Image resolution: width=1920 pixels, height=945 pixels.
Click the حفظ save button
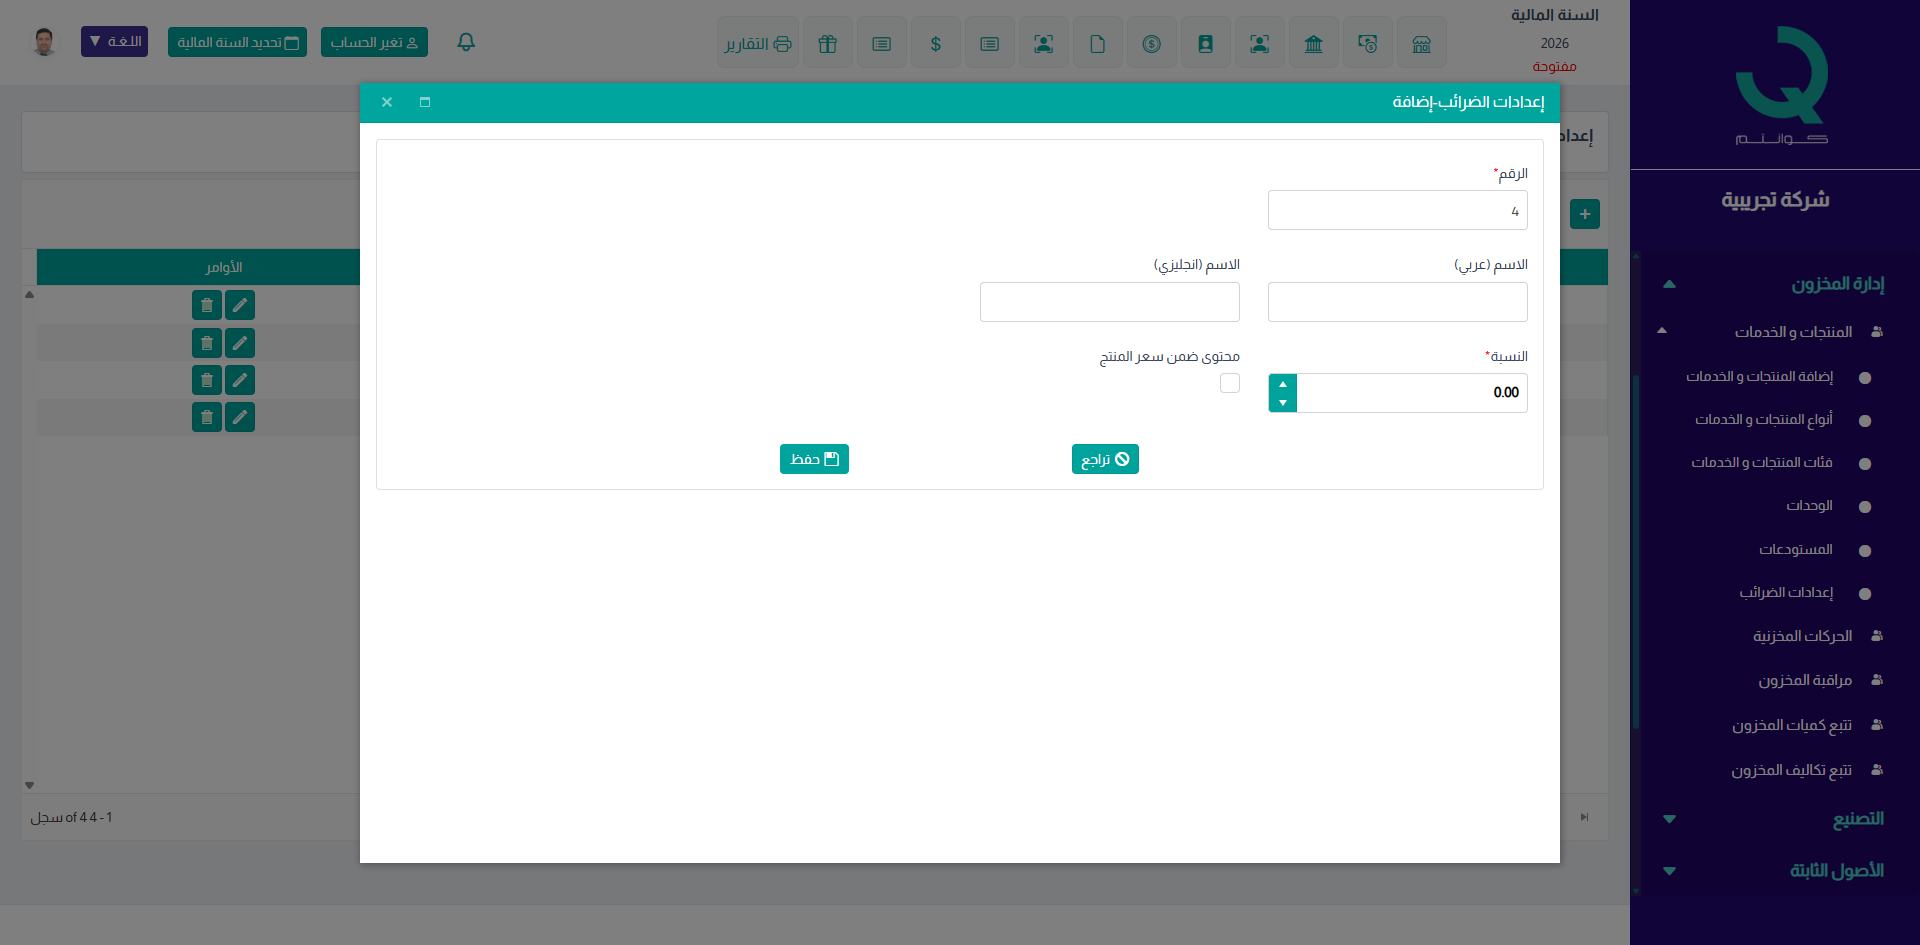tap(814, 459)
